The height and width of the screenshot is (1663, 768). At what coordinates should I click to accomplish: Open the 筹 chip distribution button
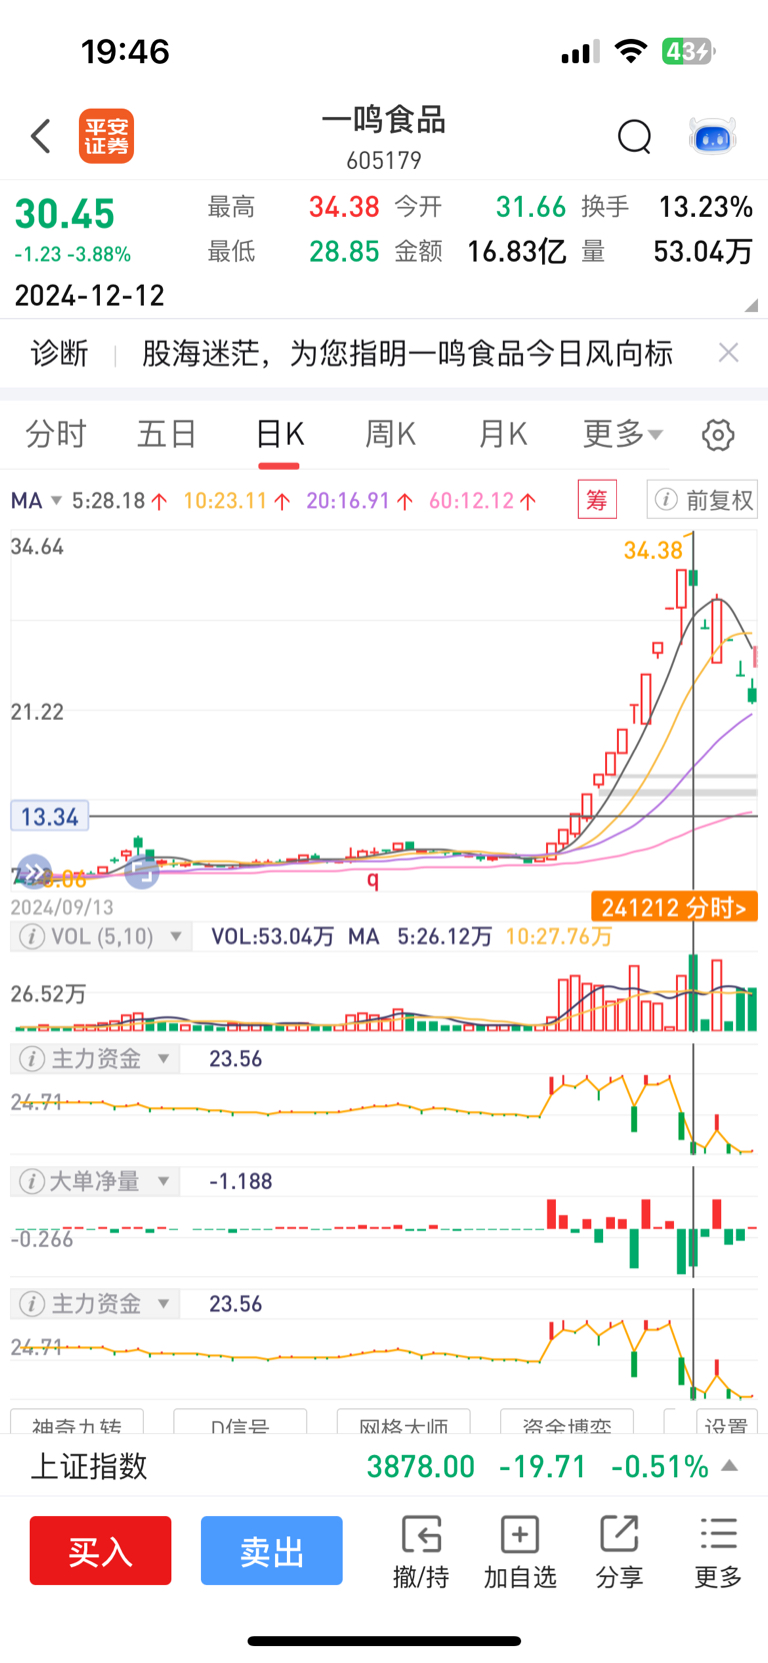(x=597, y=500)
